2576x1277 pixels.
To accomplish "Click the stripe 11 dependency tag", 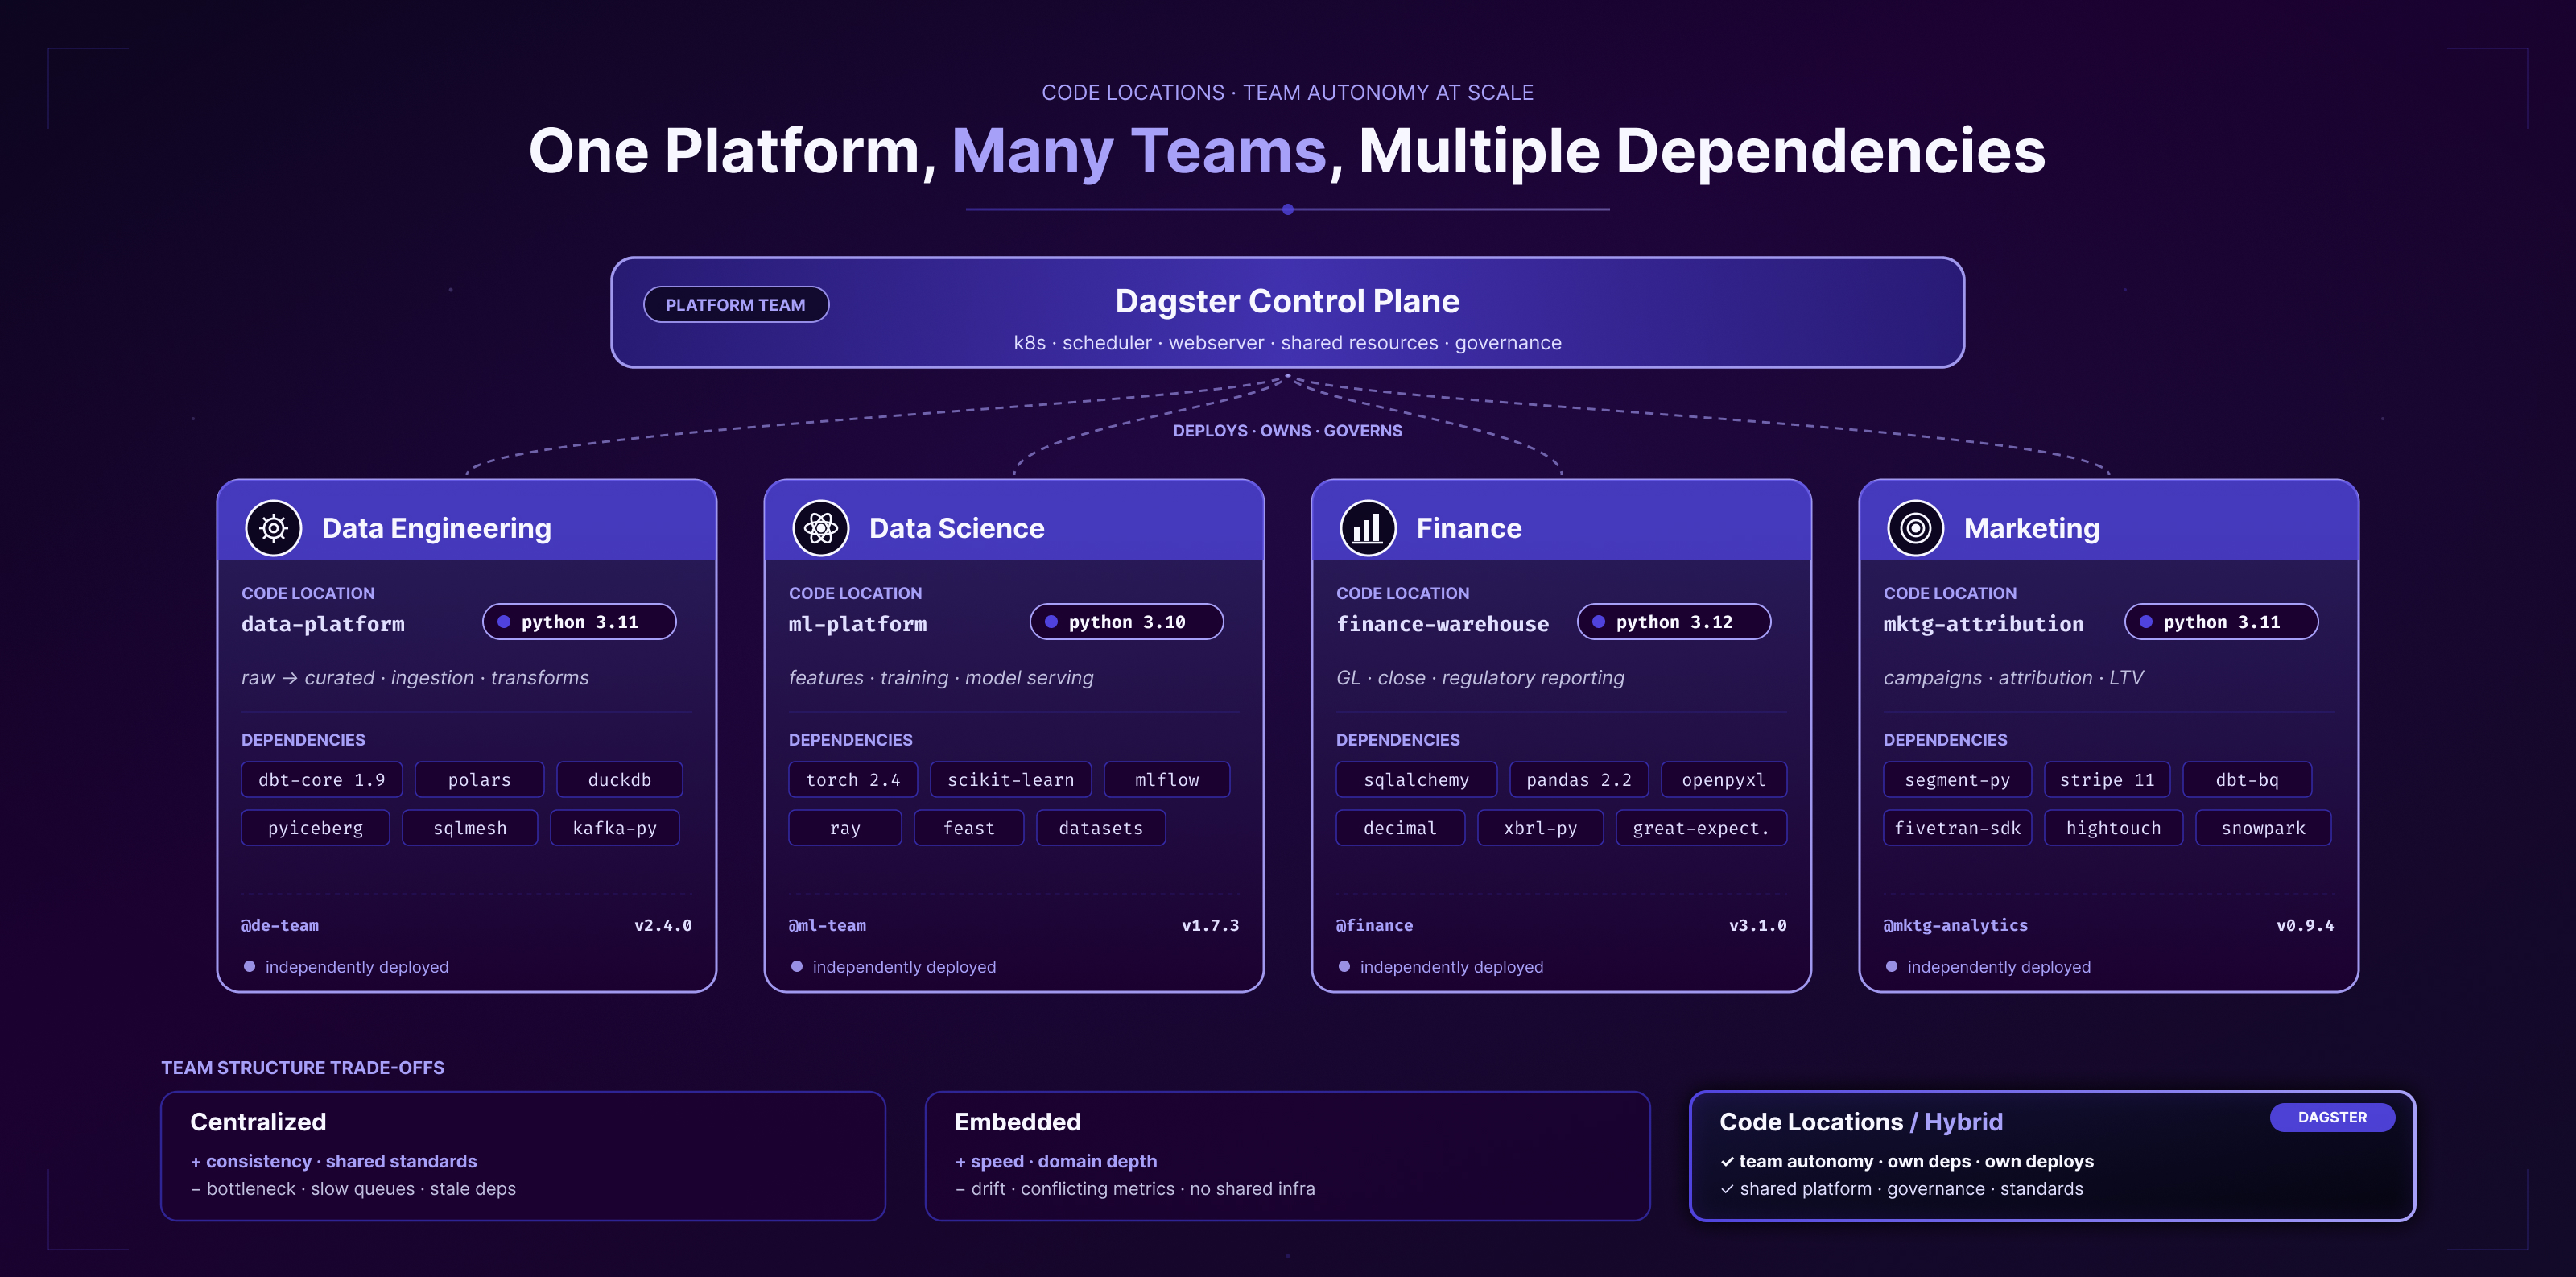I will pyautogui.click(x=2107, y=780).
